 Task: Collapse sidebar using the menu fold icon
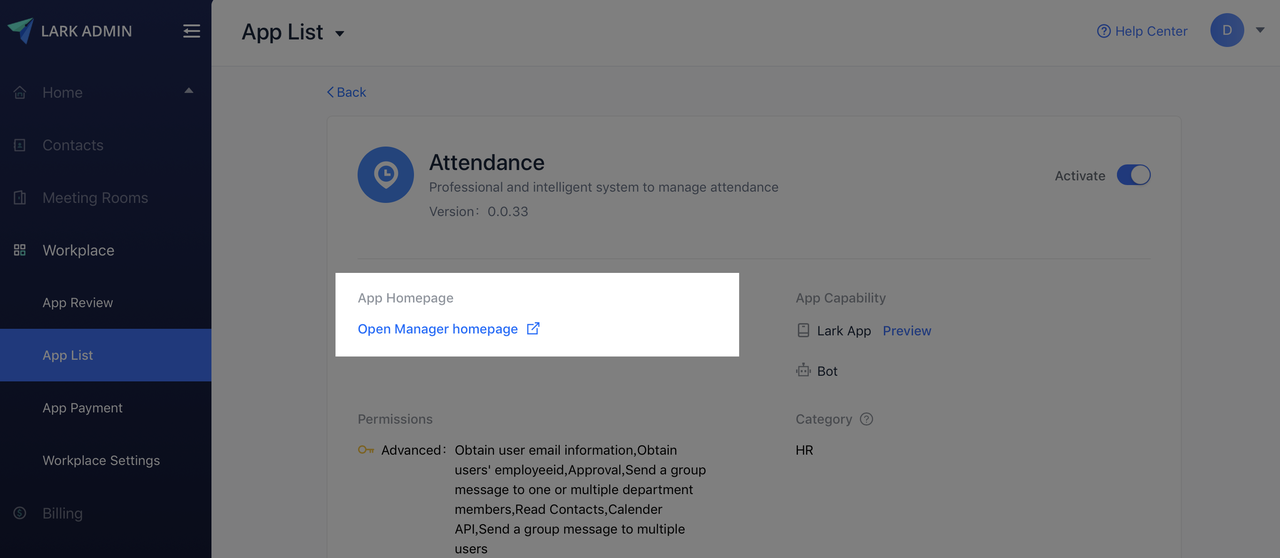click(x=192, y=31)
